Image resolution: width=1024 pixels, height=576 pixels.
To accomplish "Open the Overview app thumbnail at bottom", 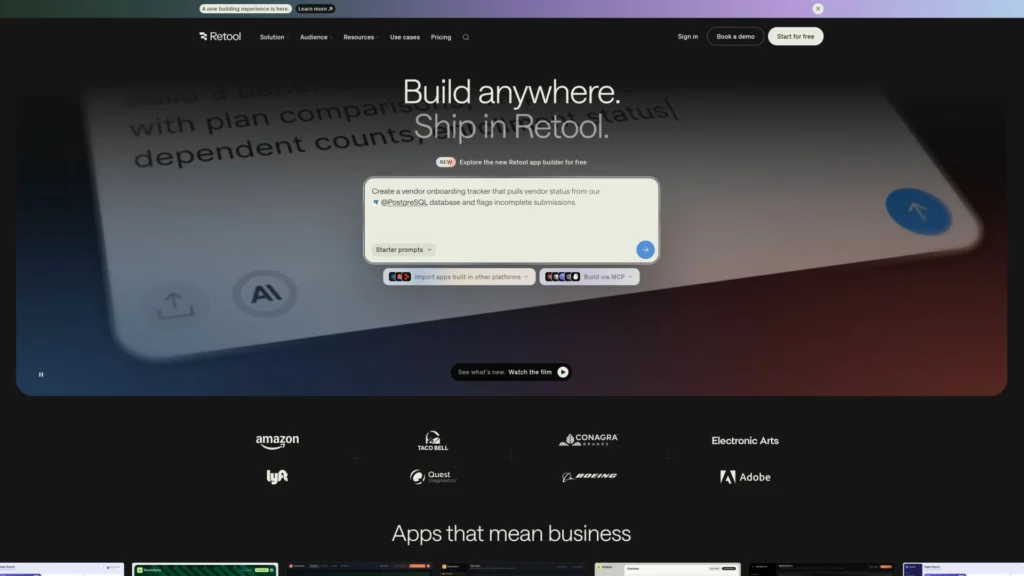I will 667,569.
